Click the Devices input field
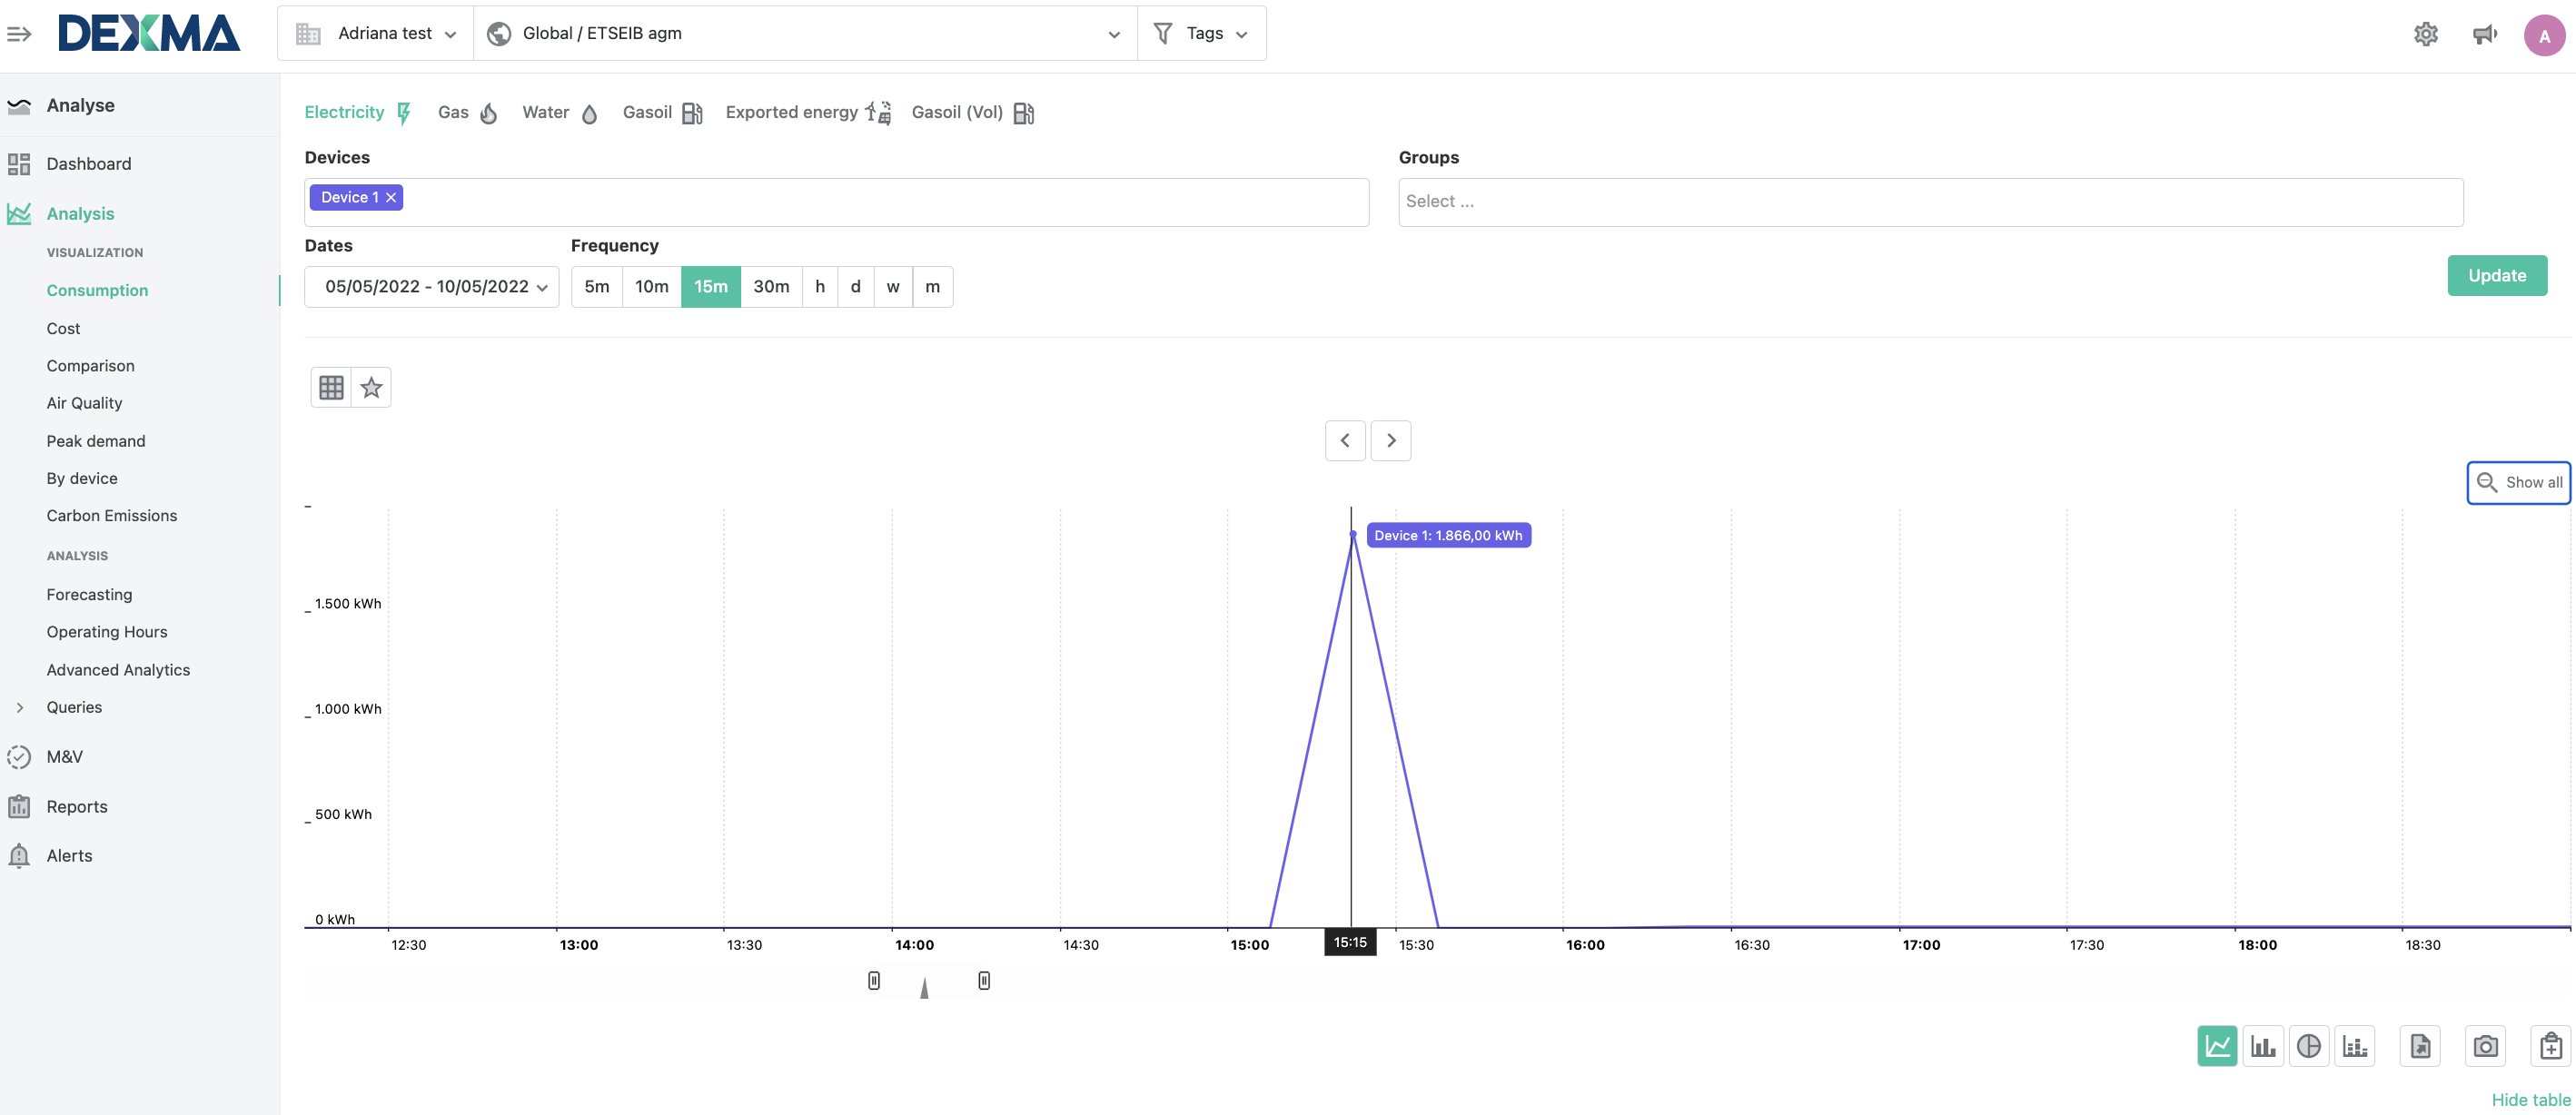This screenshot has width=2576, height=1115. coord(836,202)
